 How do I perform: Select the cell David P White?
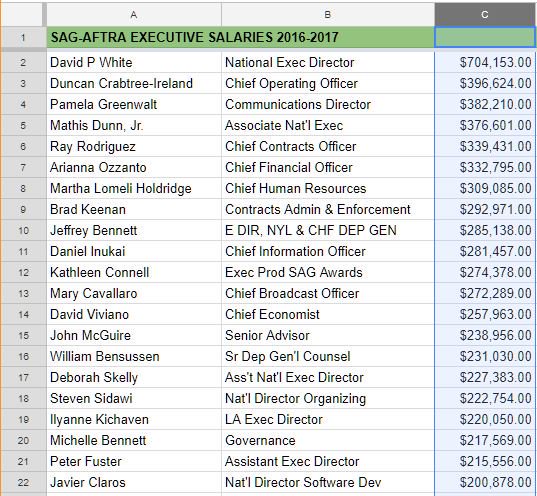point(134,62)
